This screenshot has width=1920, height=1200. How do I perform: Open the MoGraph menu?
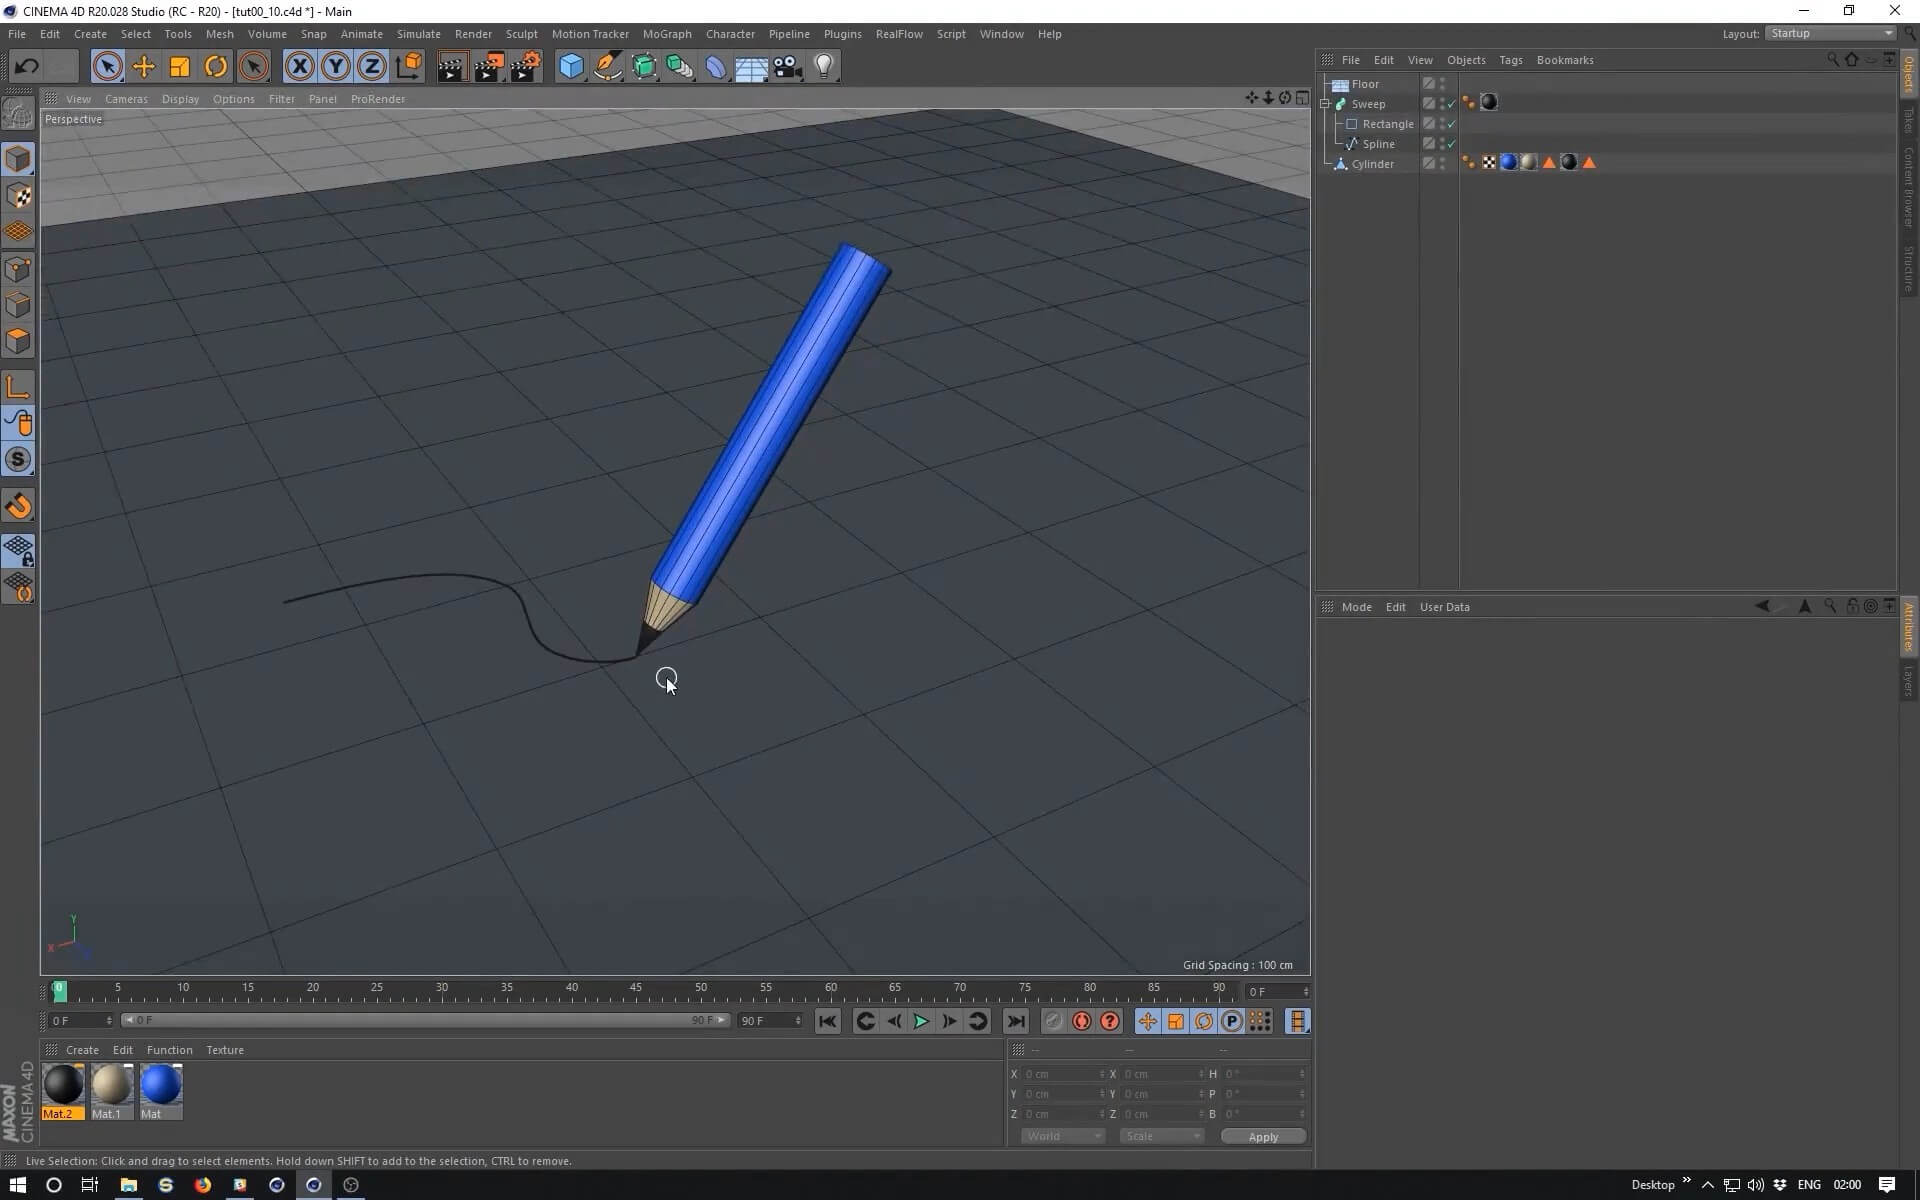666,34
